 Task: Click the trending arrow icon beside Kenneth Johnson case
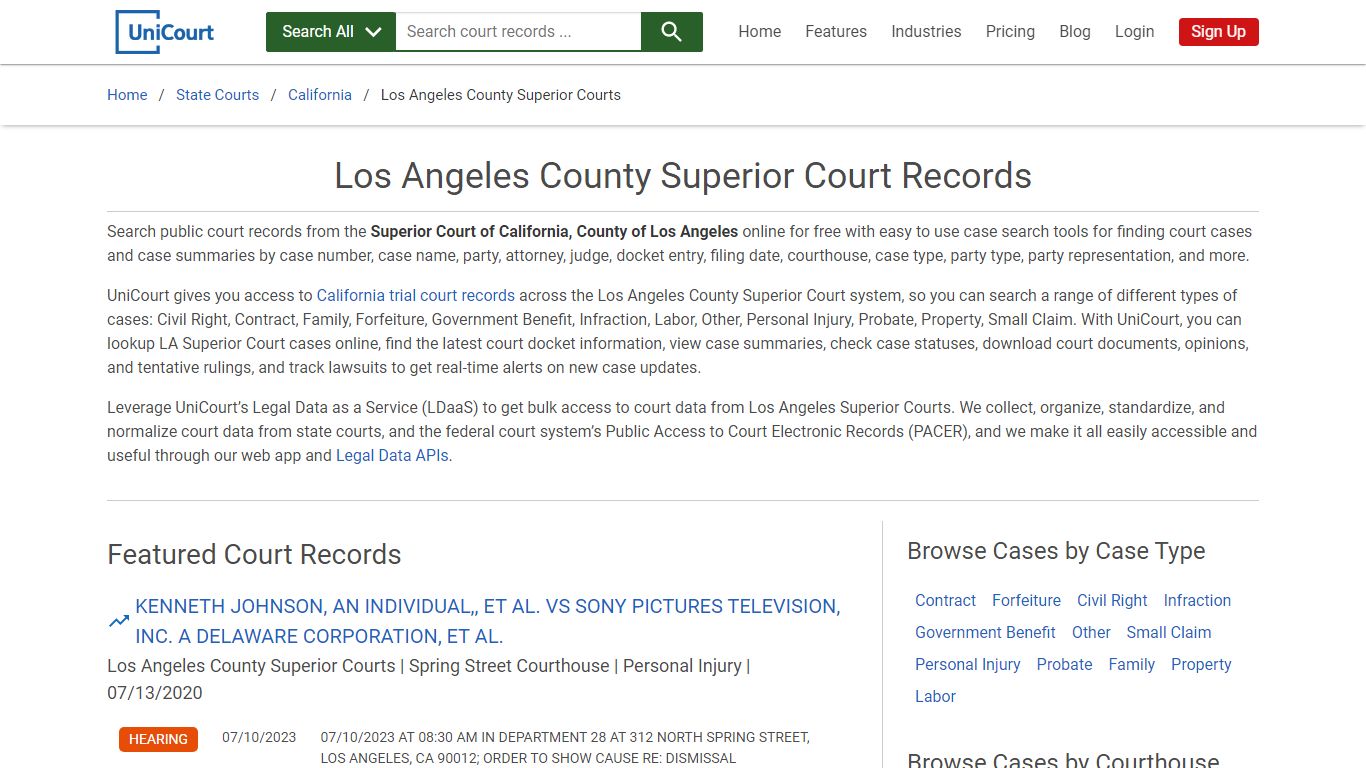119,621
